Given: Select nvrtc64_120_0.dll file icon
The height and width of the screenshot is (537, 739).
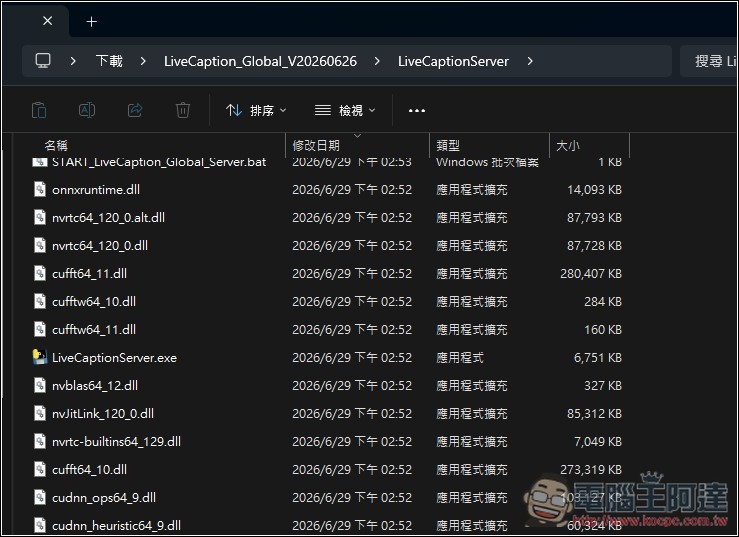Looking at the screenshot, I should (40, 245).
